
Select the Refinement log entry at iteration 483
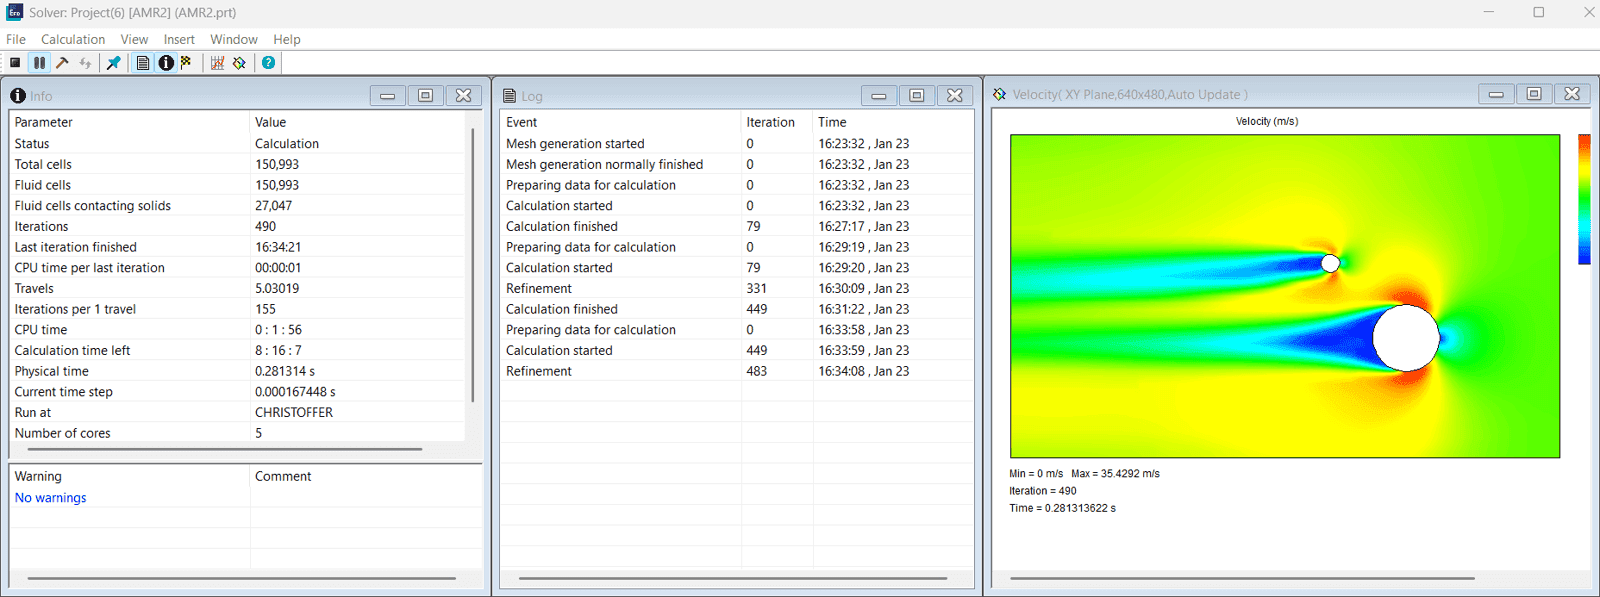click(737, 371)
